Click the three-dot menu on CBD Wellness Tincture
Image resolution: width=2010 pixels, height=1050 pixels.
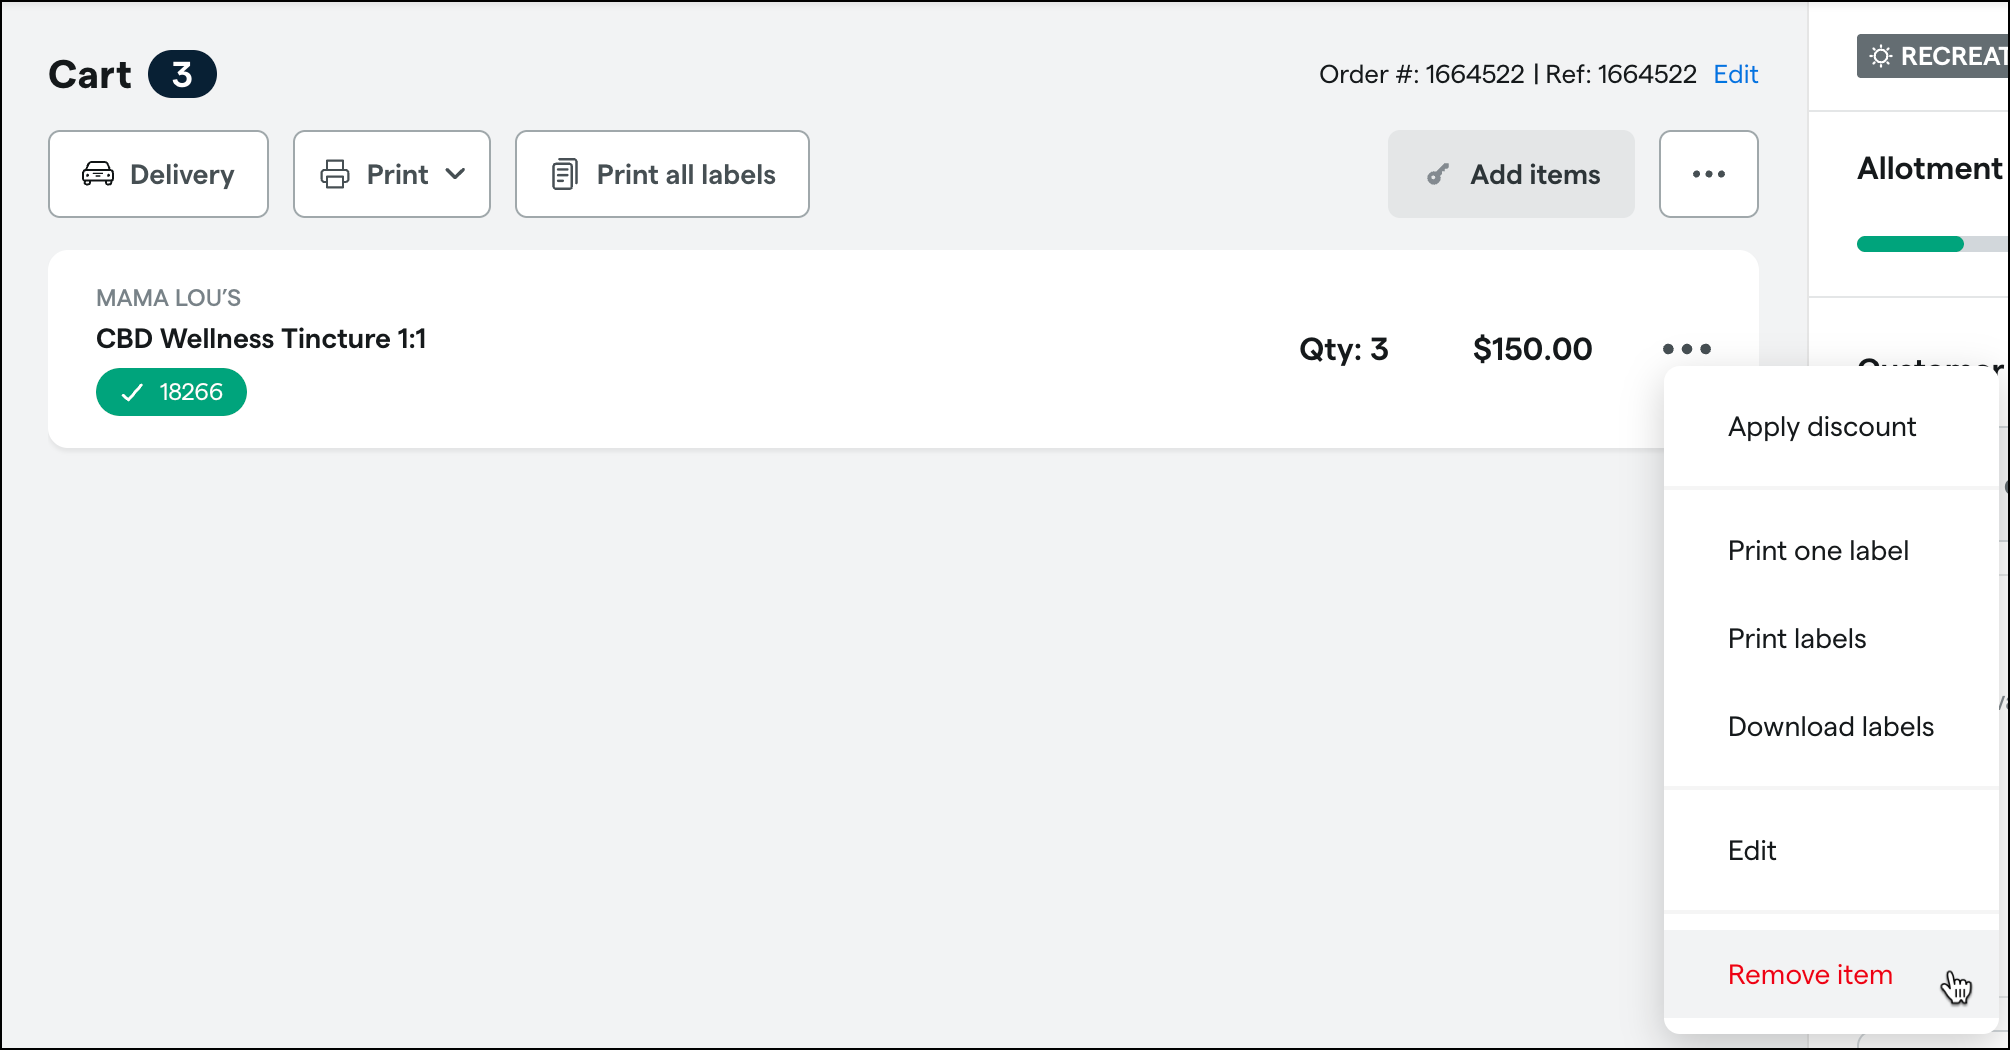[x=1685, y=349]
